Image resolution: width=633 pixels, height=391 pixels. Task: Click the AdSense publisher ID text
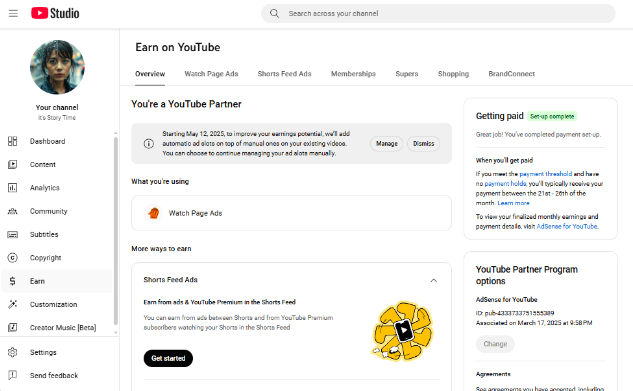point(515,313)
